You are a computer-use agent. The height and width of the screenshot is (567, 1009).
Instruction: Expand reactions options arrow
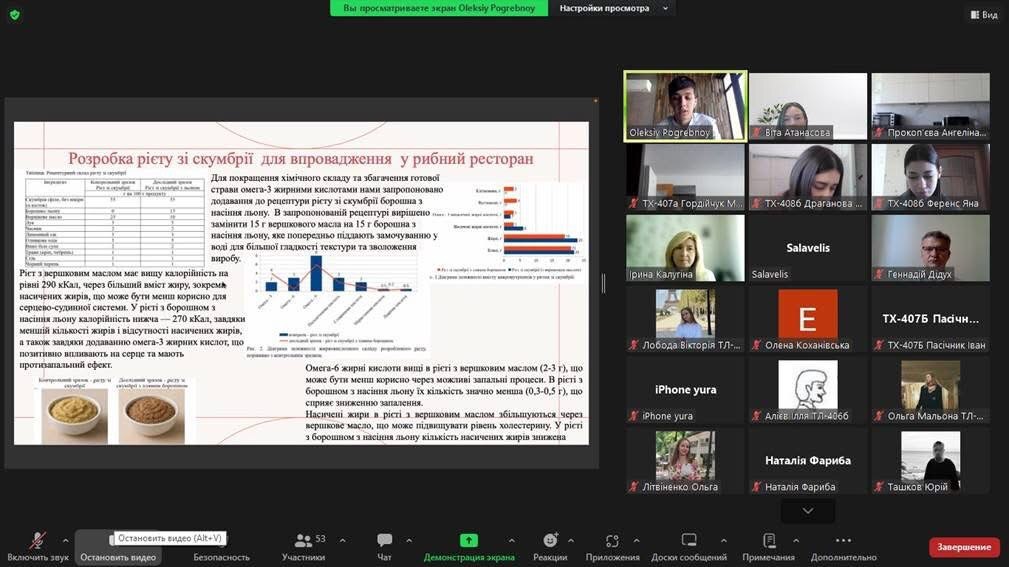[x=571, y=541]
